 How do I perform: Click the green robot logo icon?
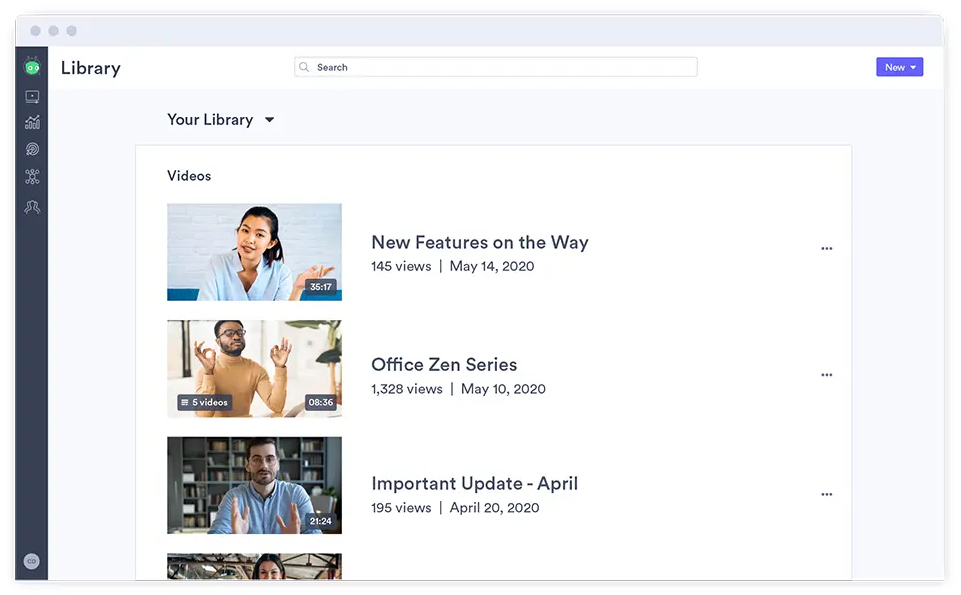pos(32,67)
